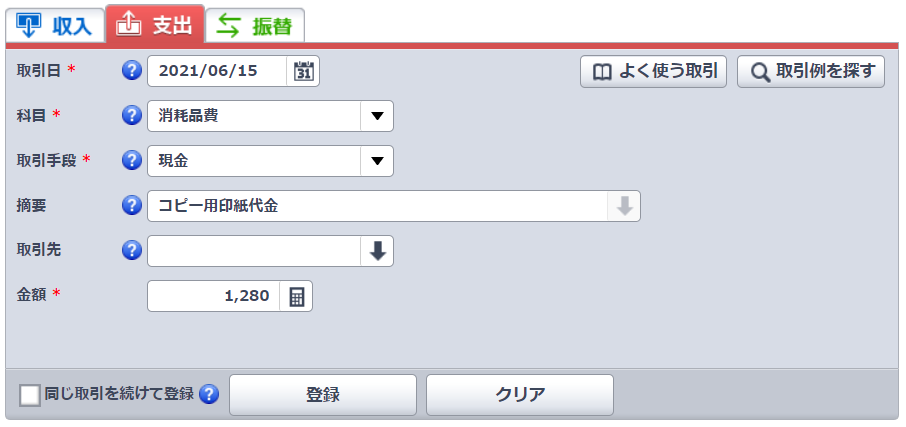Click the help icon beside 科目
The height and width of the screenshot is (427, 906).
(132, 116)
